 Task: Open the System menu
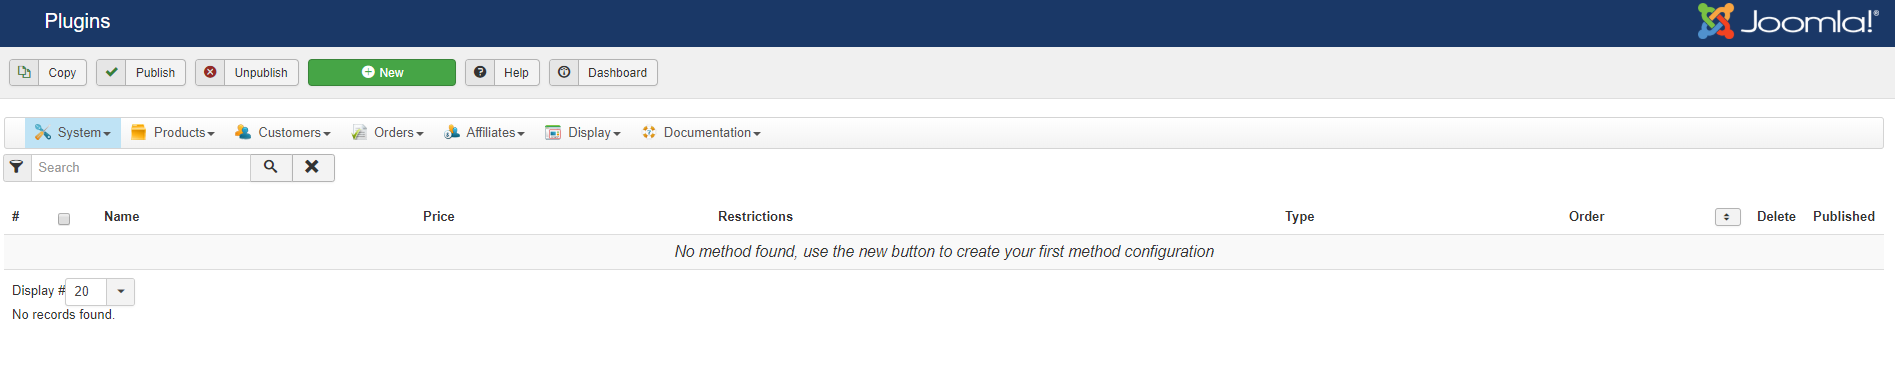tap(73, 132)
